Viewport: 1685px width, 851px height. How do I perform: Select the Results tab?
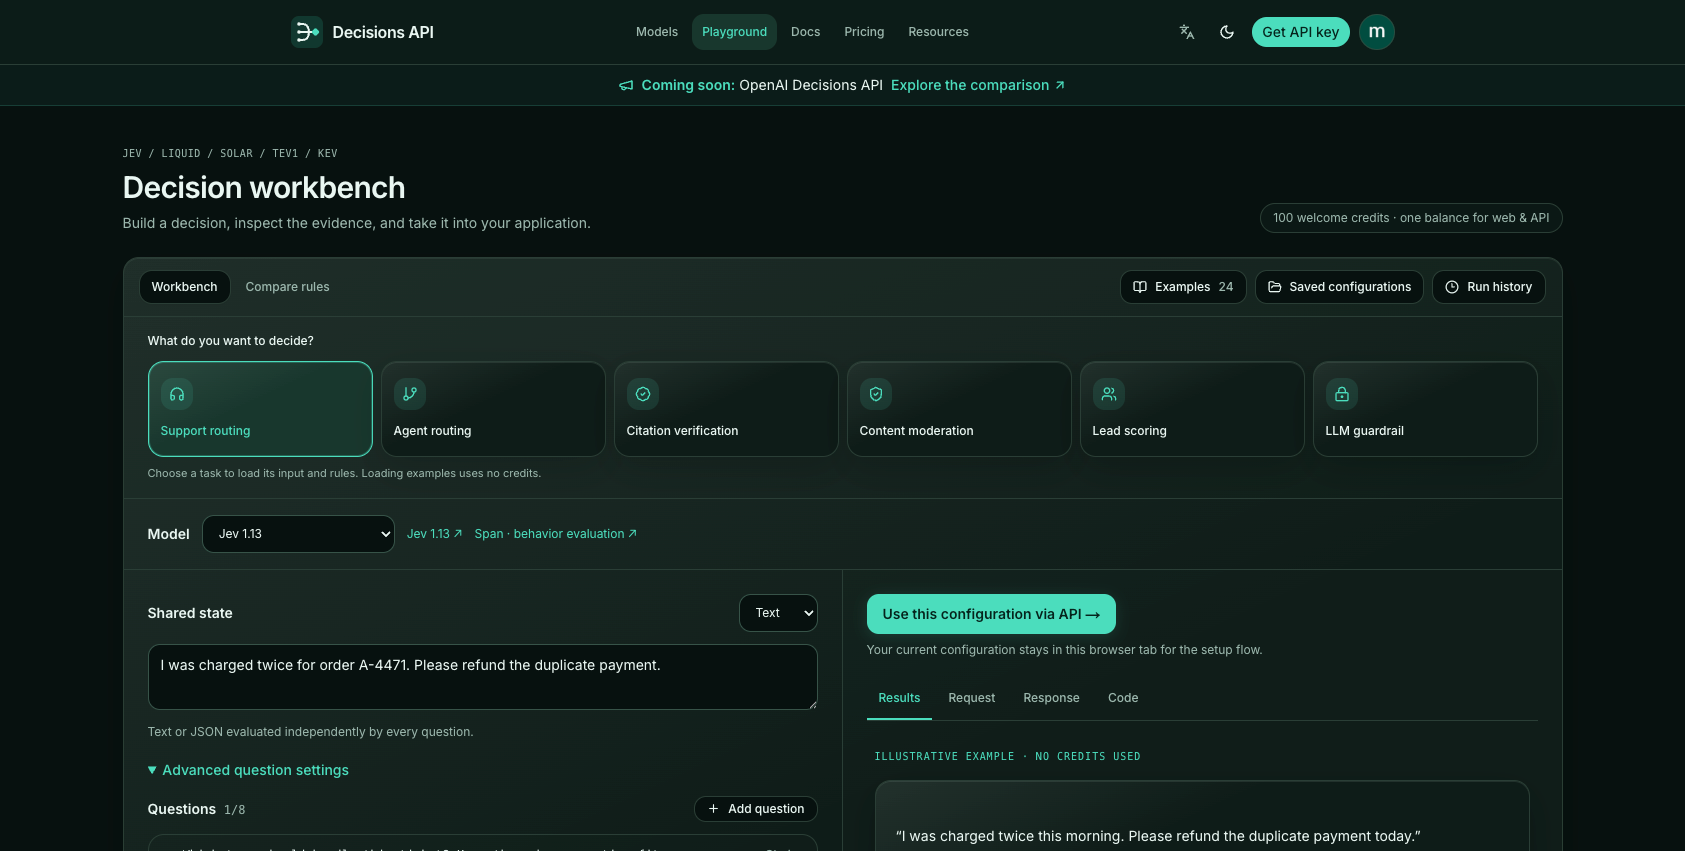pos(899,698)
